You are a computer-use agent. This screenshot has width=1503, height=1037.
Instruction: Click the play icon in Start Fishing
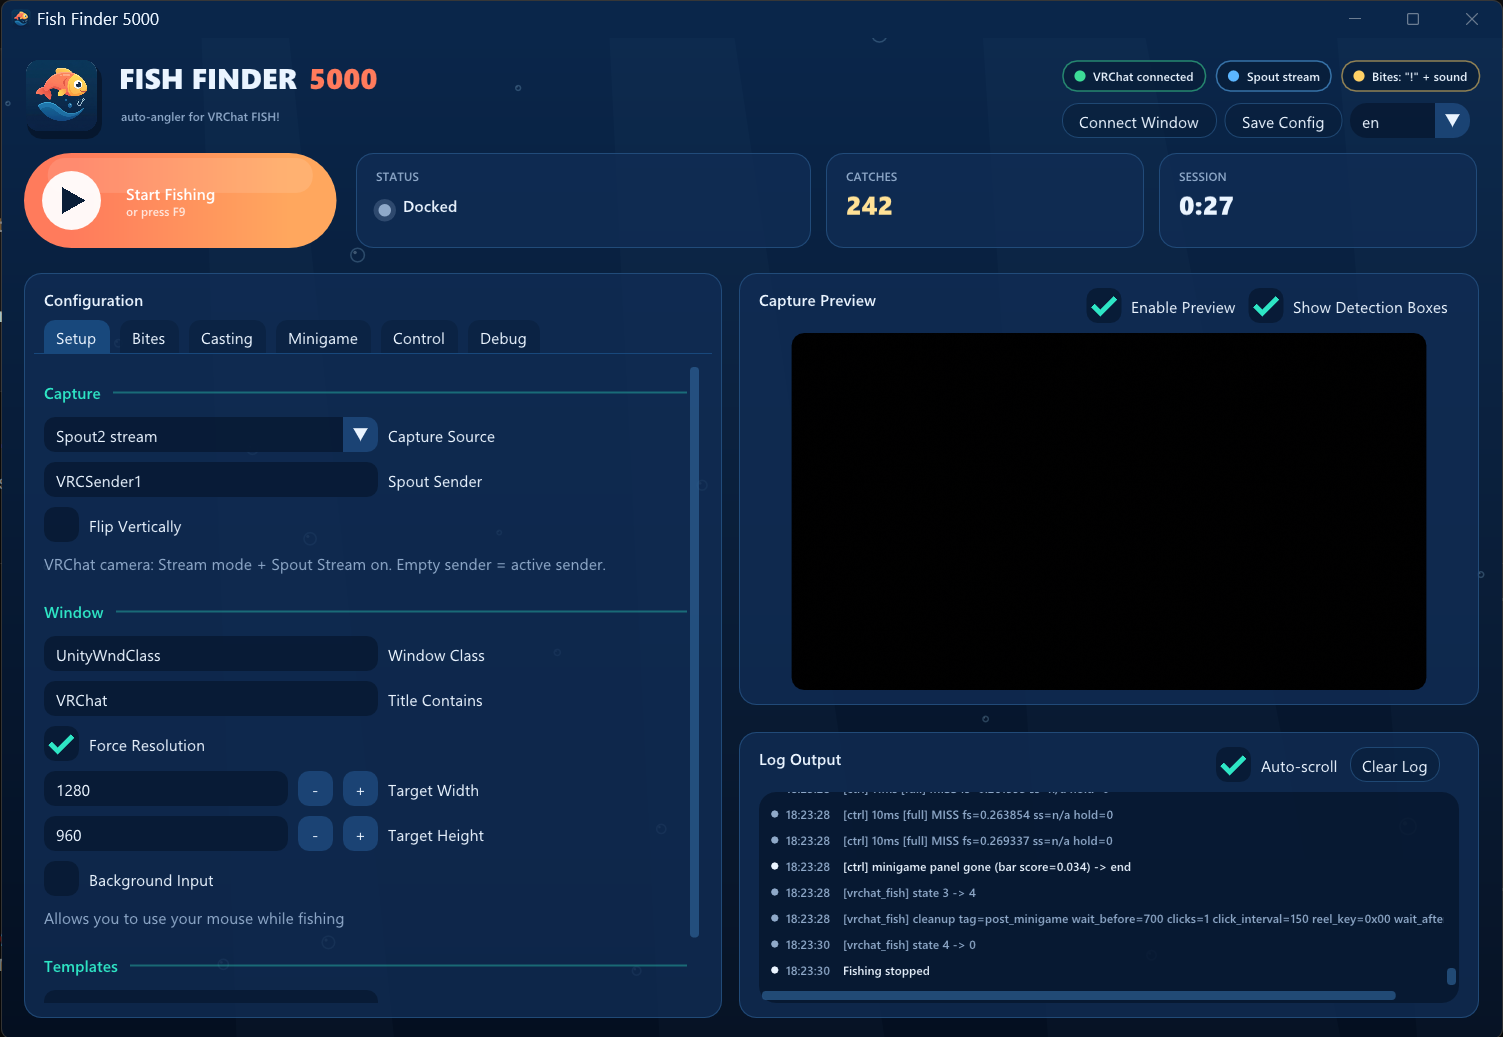72,201
